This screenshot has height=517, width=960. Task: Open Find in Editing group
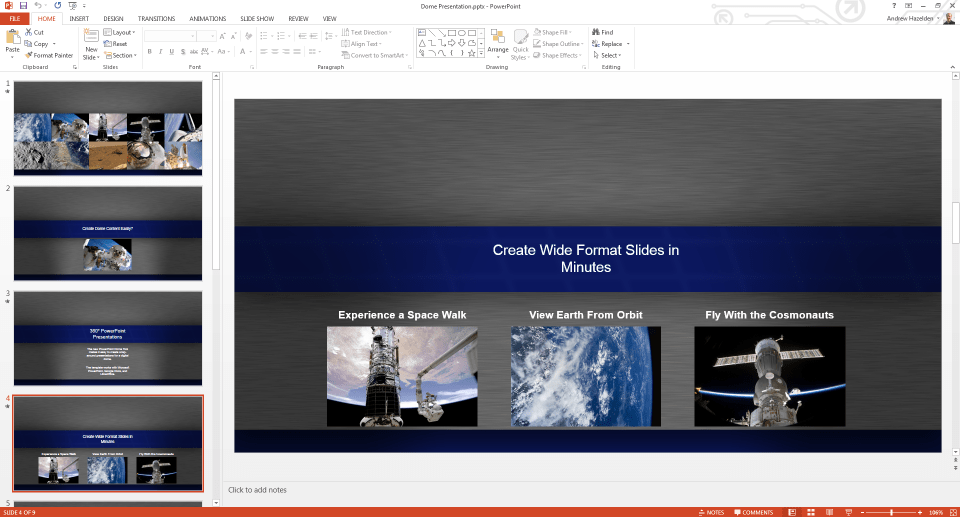point(602,32)
